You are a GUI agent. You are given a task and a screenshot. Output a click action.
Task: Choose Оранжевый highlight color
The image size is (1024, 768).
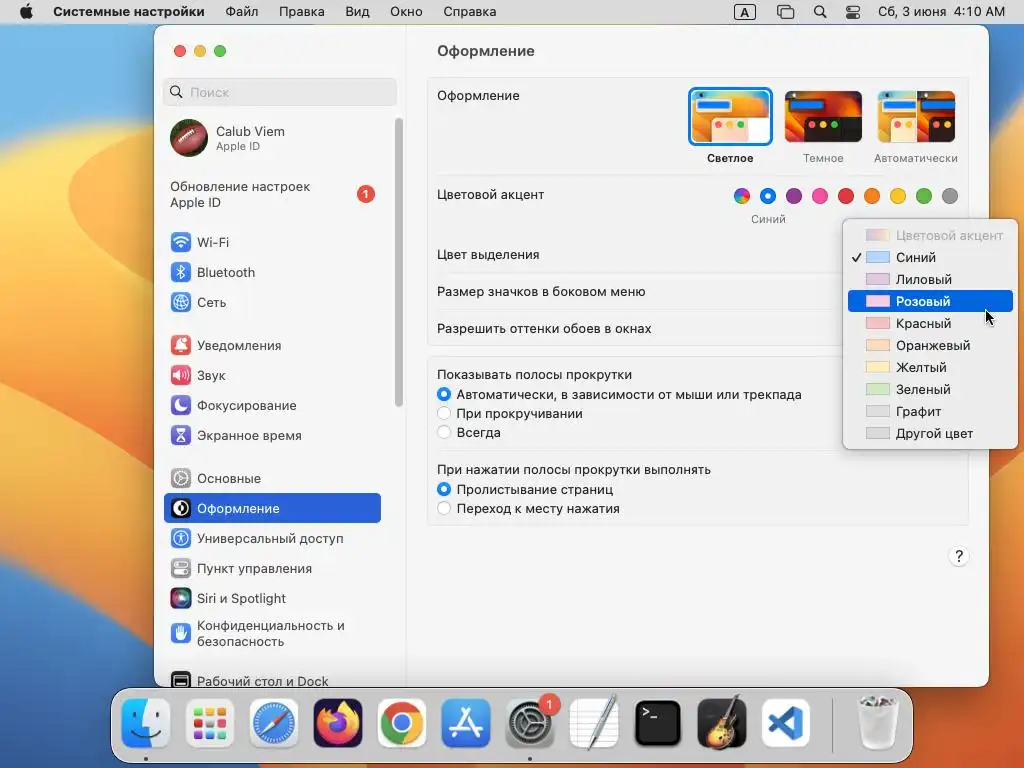click(930, 345)
